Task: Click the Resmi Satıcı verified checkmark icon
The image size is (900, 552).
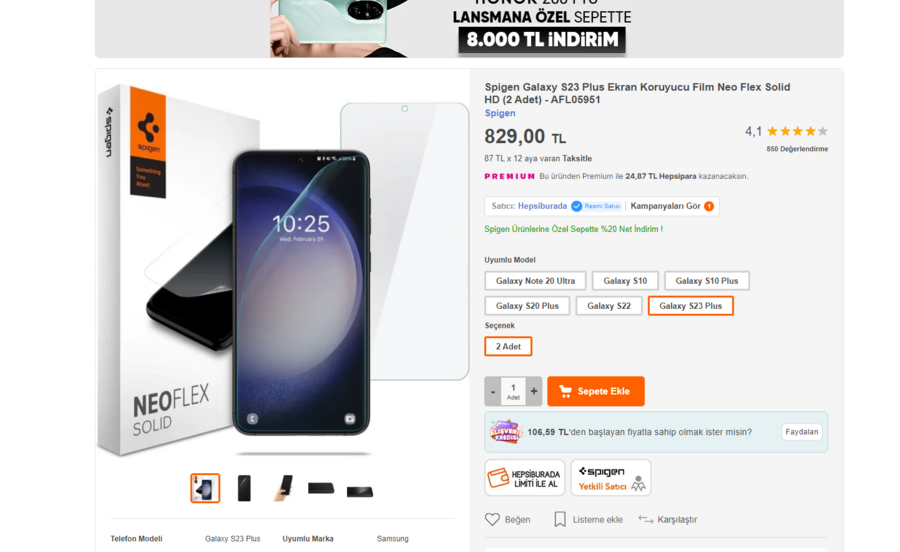Action: point(577,206)
